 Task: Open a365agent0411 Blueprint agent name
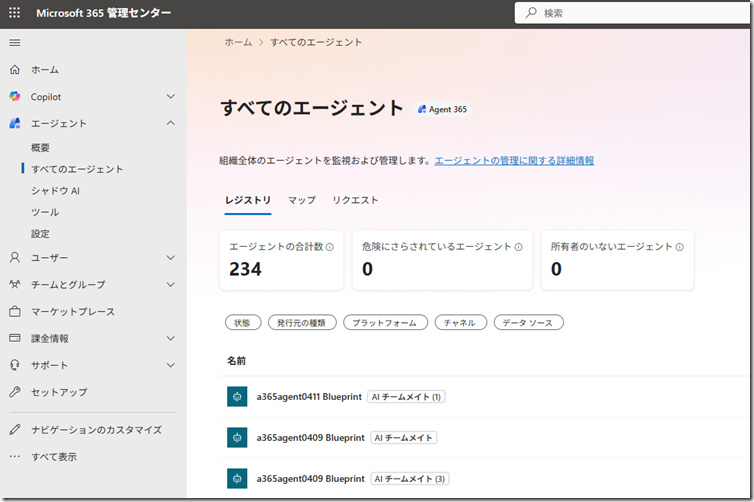(309, 397)
